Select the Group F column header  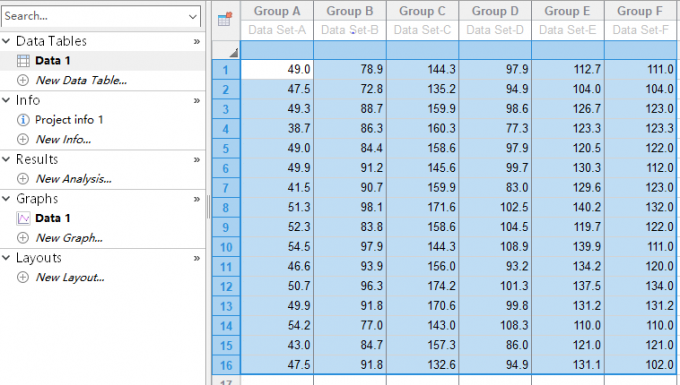[x=641, y=11]
